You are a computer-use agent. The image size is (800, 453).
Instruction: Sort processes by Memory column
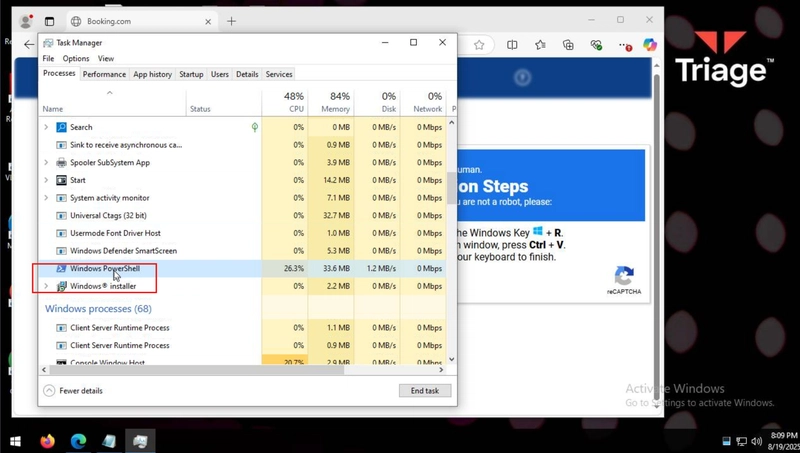tap(331, 103)
